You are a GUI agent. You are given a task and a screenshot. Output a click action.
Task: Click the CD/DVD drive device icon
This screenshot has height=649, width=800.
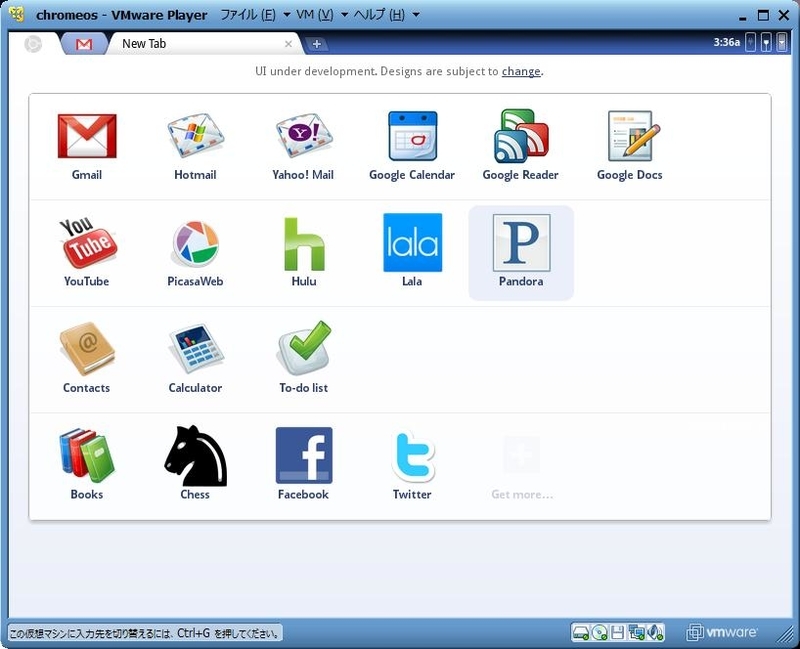(x=599, y=633)
